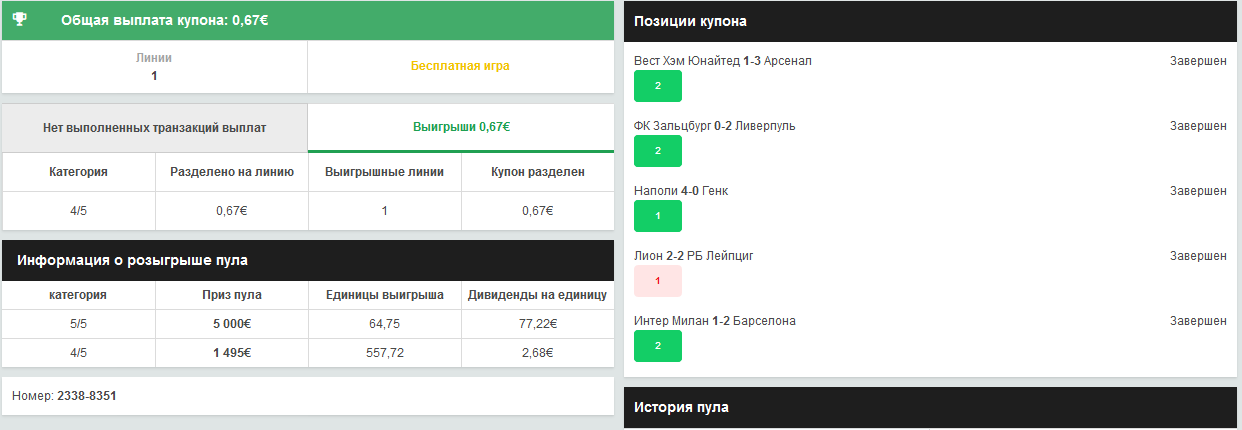Click pick 1 under Napoli–Genk match
Image resolution: width=1242 pixels, height=430 pixels.
[x=657, y=216]
